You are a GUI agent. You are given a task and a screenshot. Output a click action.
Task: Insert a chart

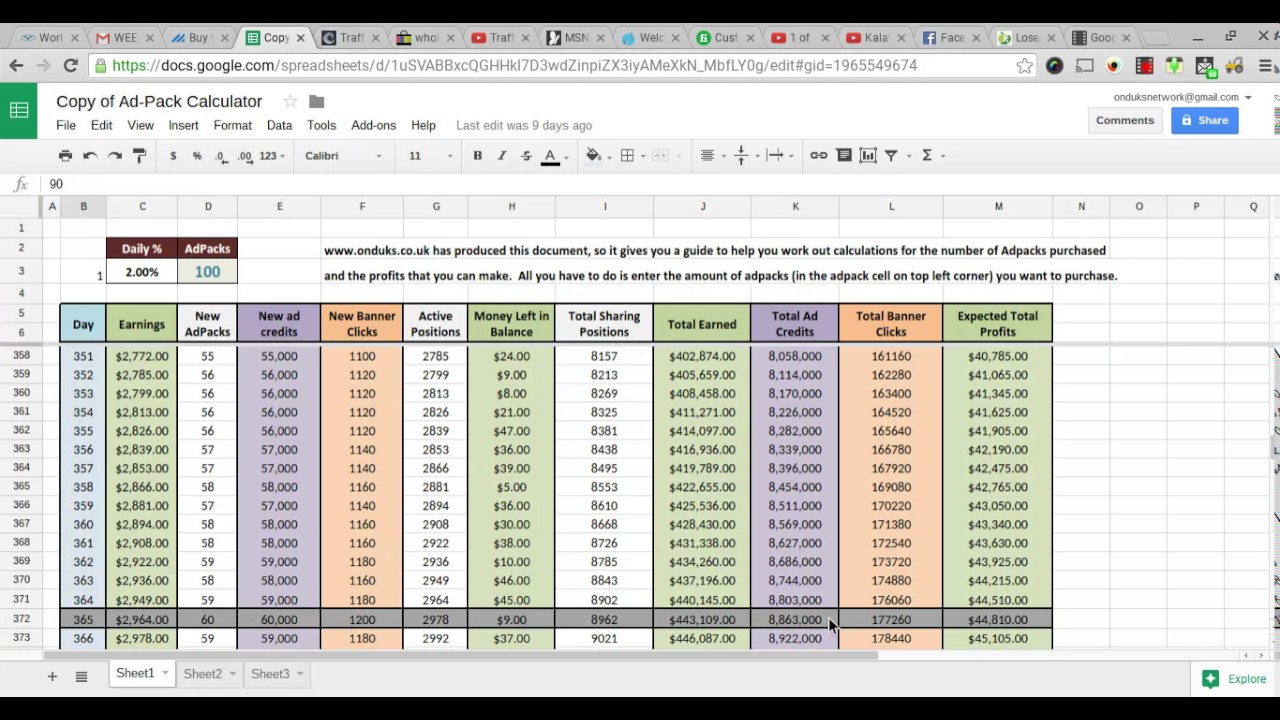tap(868, 155)
